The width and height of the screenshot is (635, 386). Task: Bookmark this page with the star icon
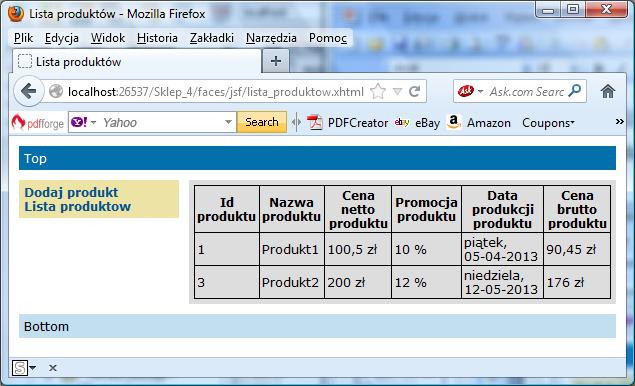(378, 92)
